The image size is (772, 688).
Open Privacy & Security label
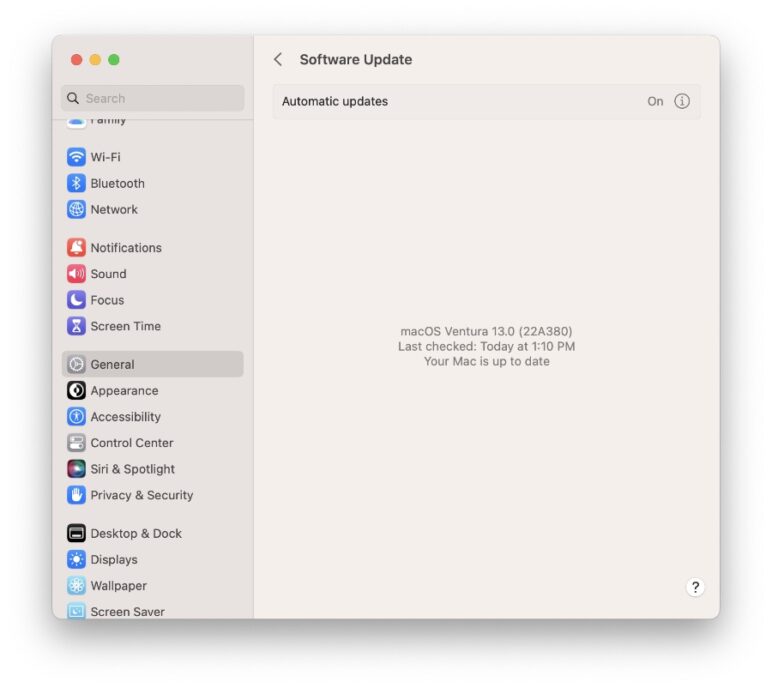click(142, 495)
